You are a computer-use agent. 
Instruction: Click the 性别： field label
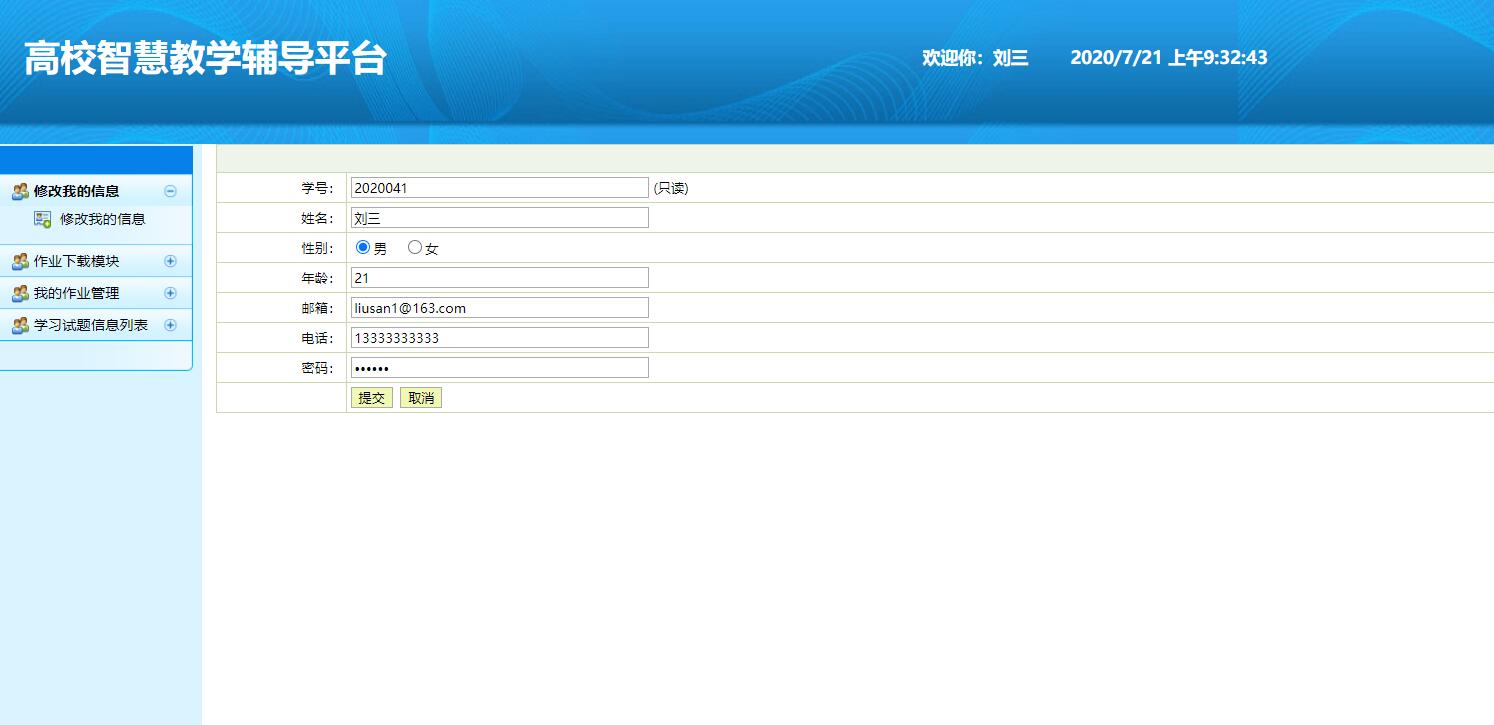(318, 248)
